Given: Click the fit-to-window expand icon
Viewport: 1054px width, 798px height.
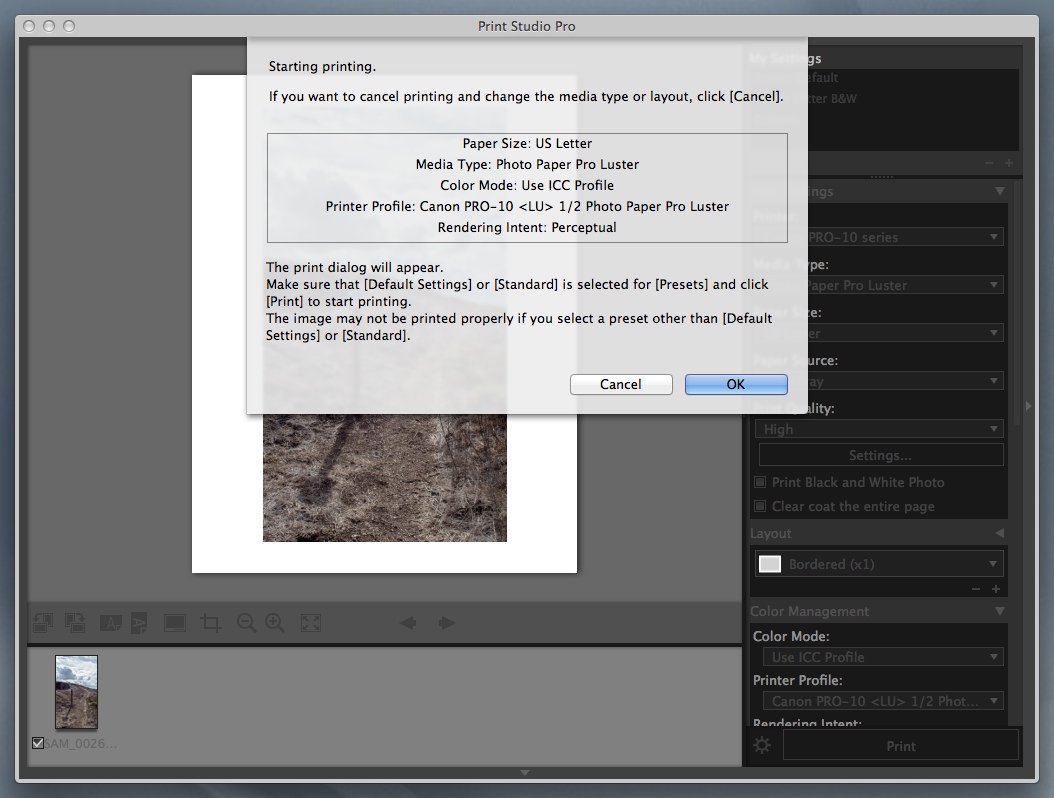Looking at the screenshot, I should click(x=311, y=623).
